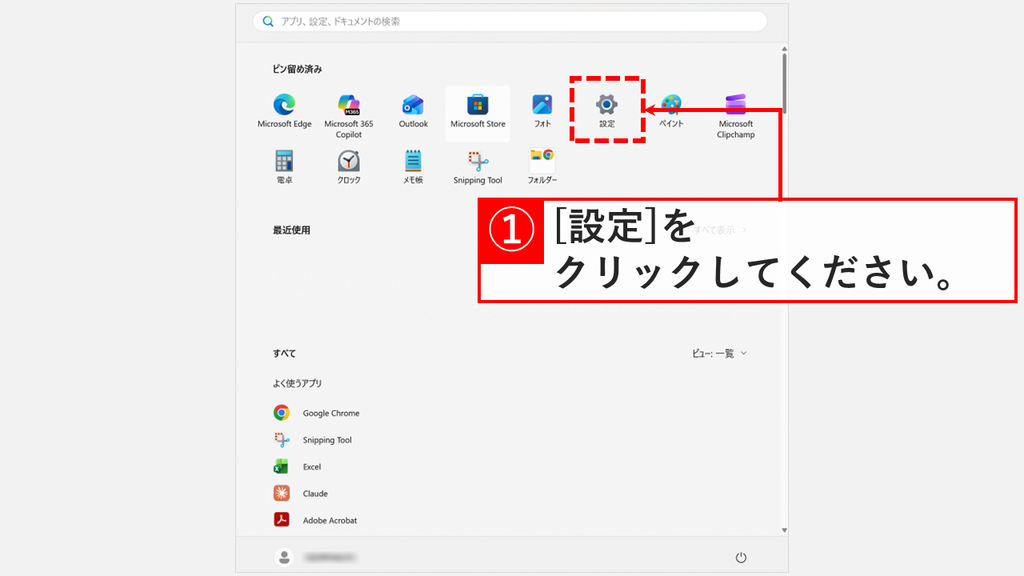Screen dimensions: 1024x576
Task: Click scrollbar up arrow of Start menu
Action: click(x=784, y=49)
